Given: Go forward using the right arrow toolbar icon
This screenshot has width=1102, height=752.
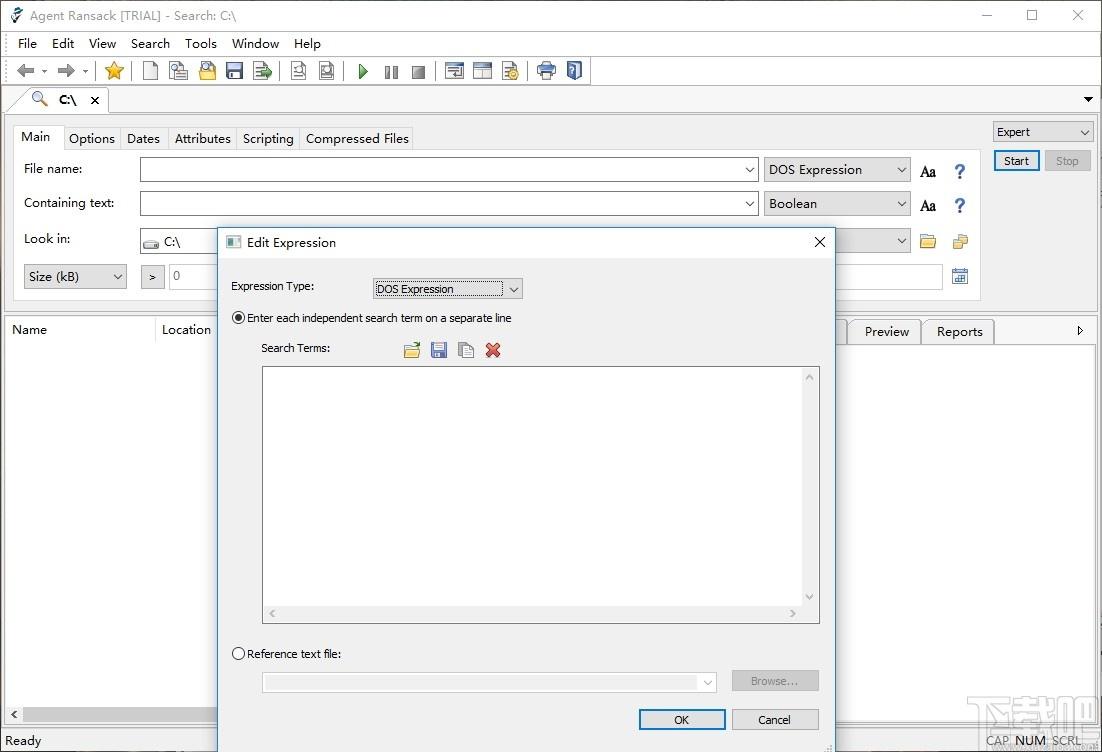Looking at the screenshot, I should pyautogui.click(x=66, y=70).
